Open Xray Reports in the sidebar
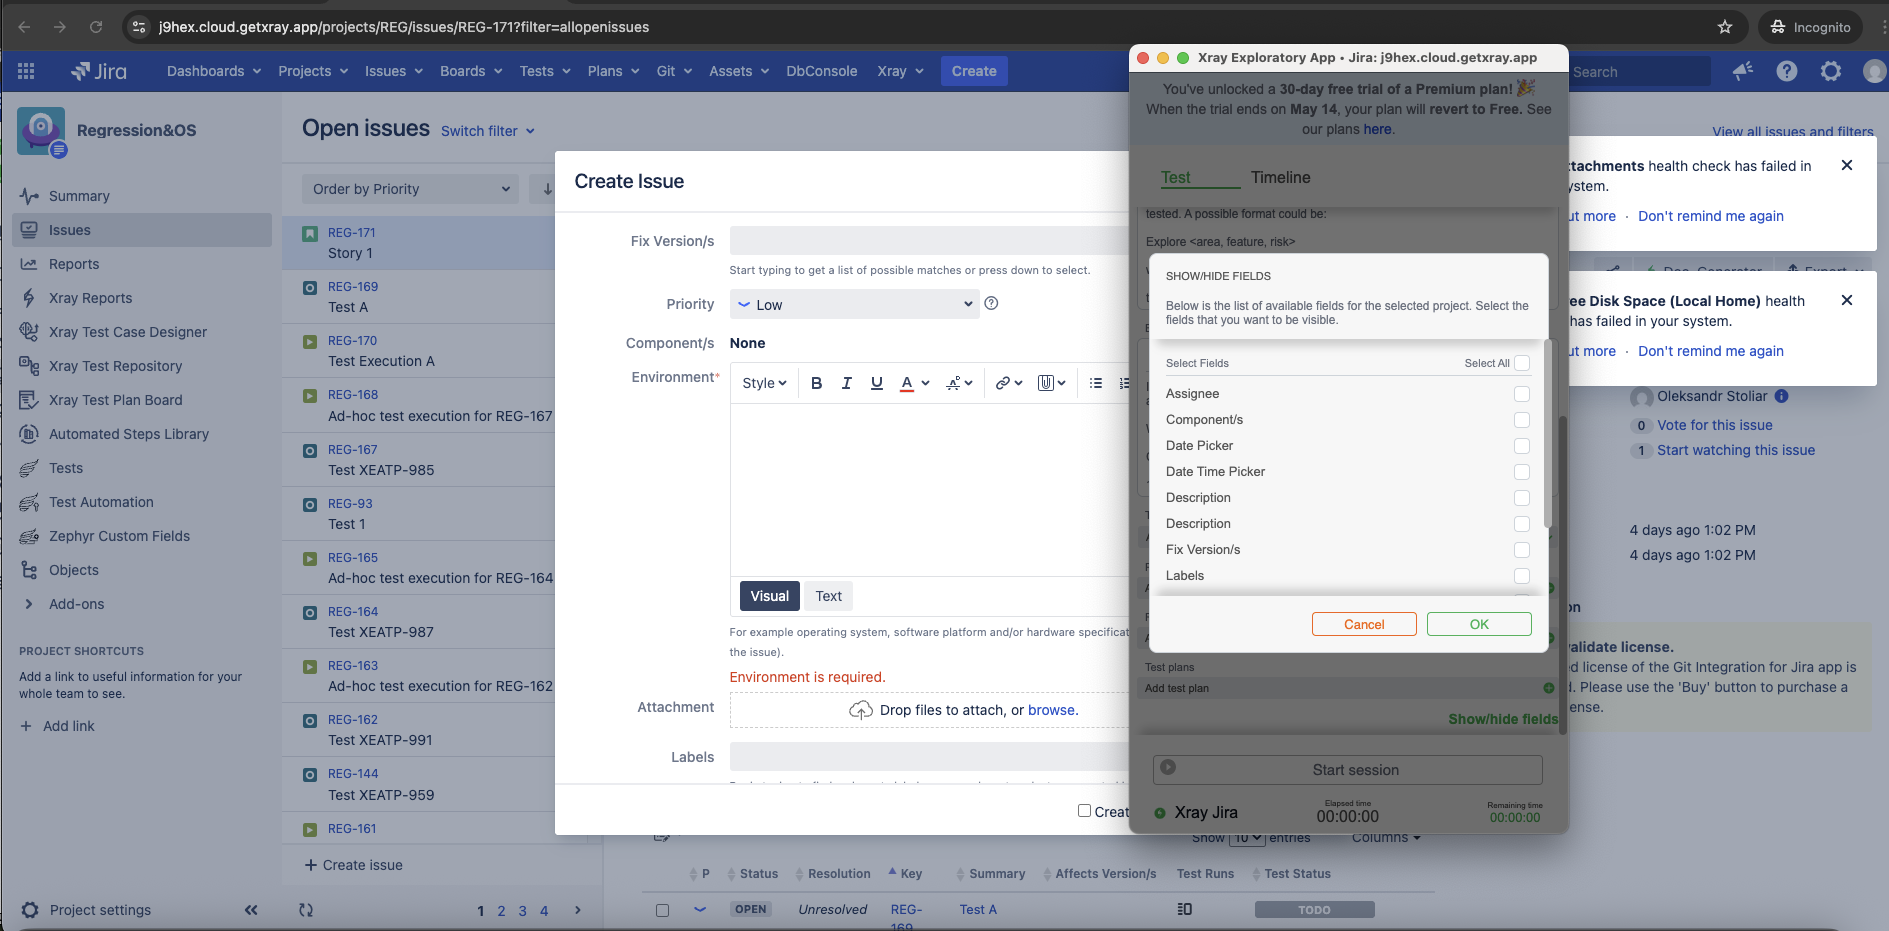 click(90, 298)
